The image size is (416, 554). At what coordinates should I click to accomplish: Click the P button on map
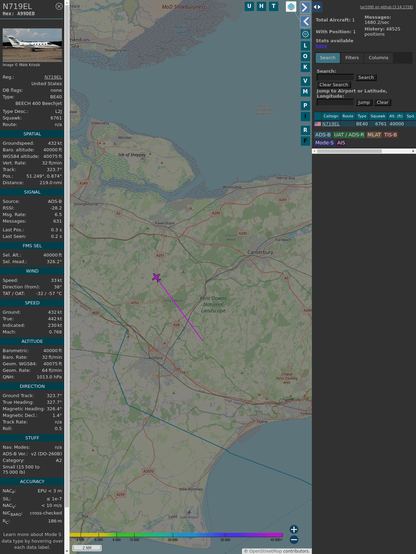(305, 105)
